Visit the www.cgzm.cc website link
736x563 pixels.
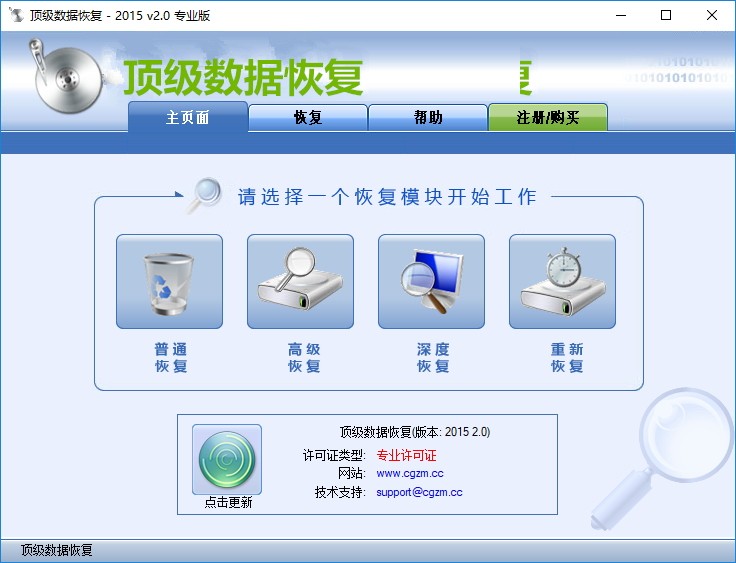[x=410, y=473]
